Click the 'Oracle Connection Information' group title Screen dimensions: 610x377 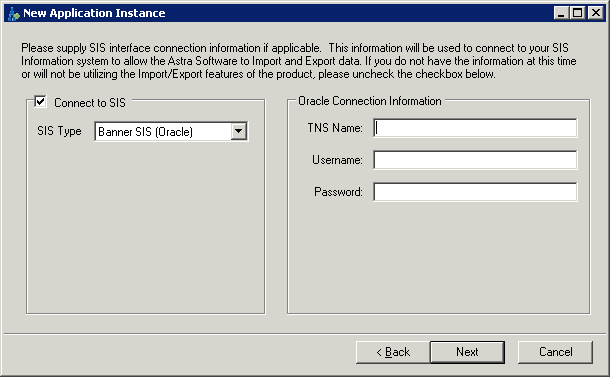[x=370, y=101]
